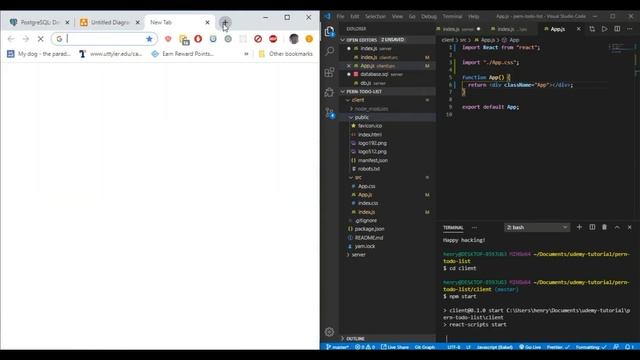
Task: Open Earn Reward Points bookmark
Action: [182, 54]
